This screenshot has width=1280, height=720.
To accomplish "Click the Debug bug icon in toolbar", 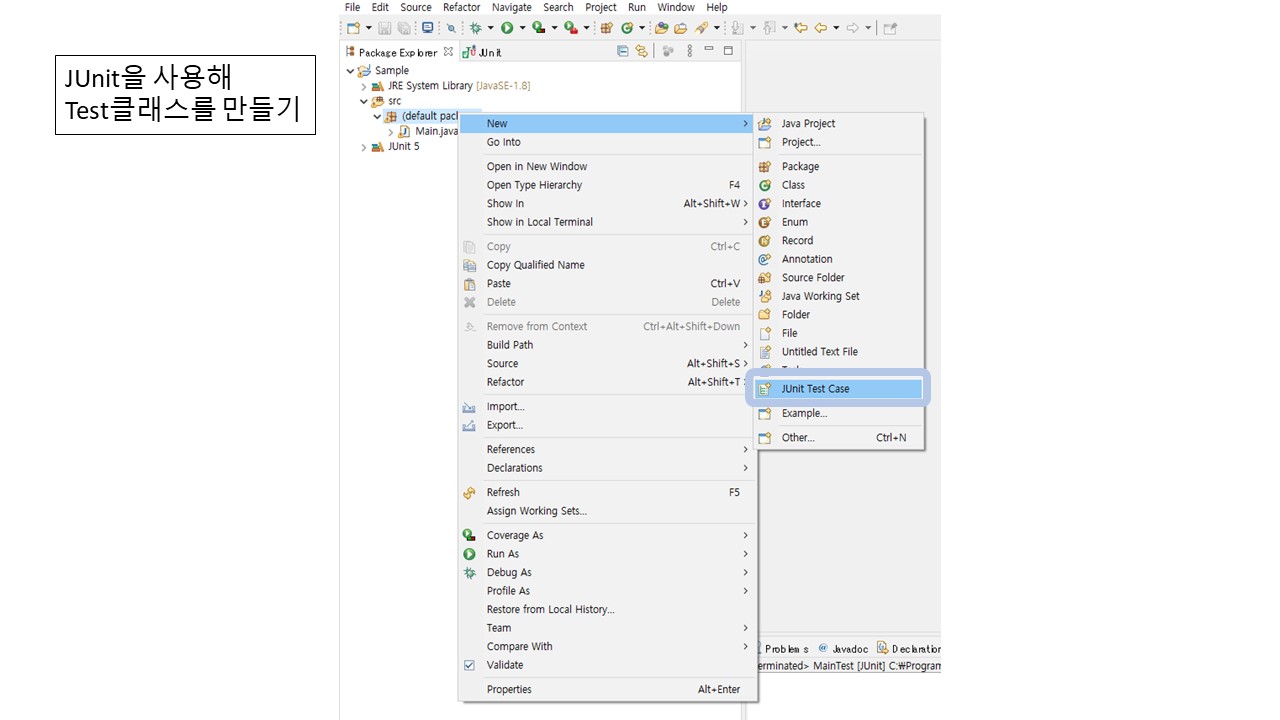I will 476,28.
